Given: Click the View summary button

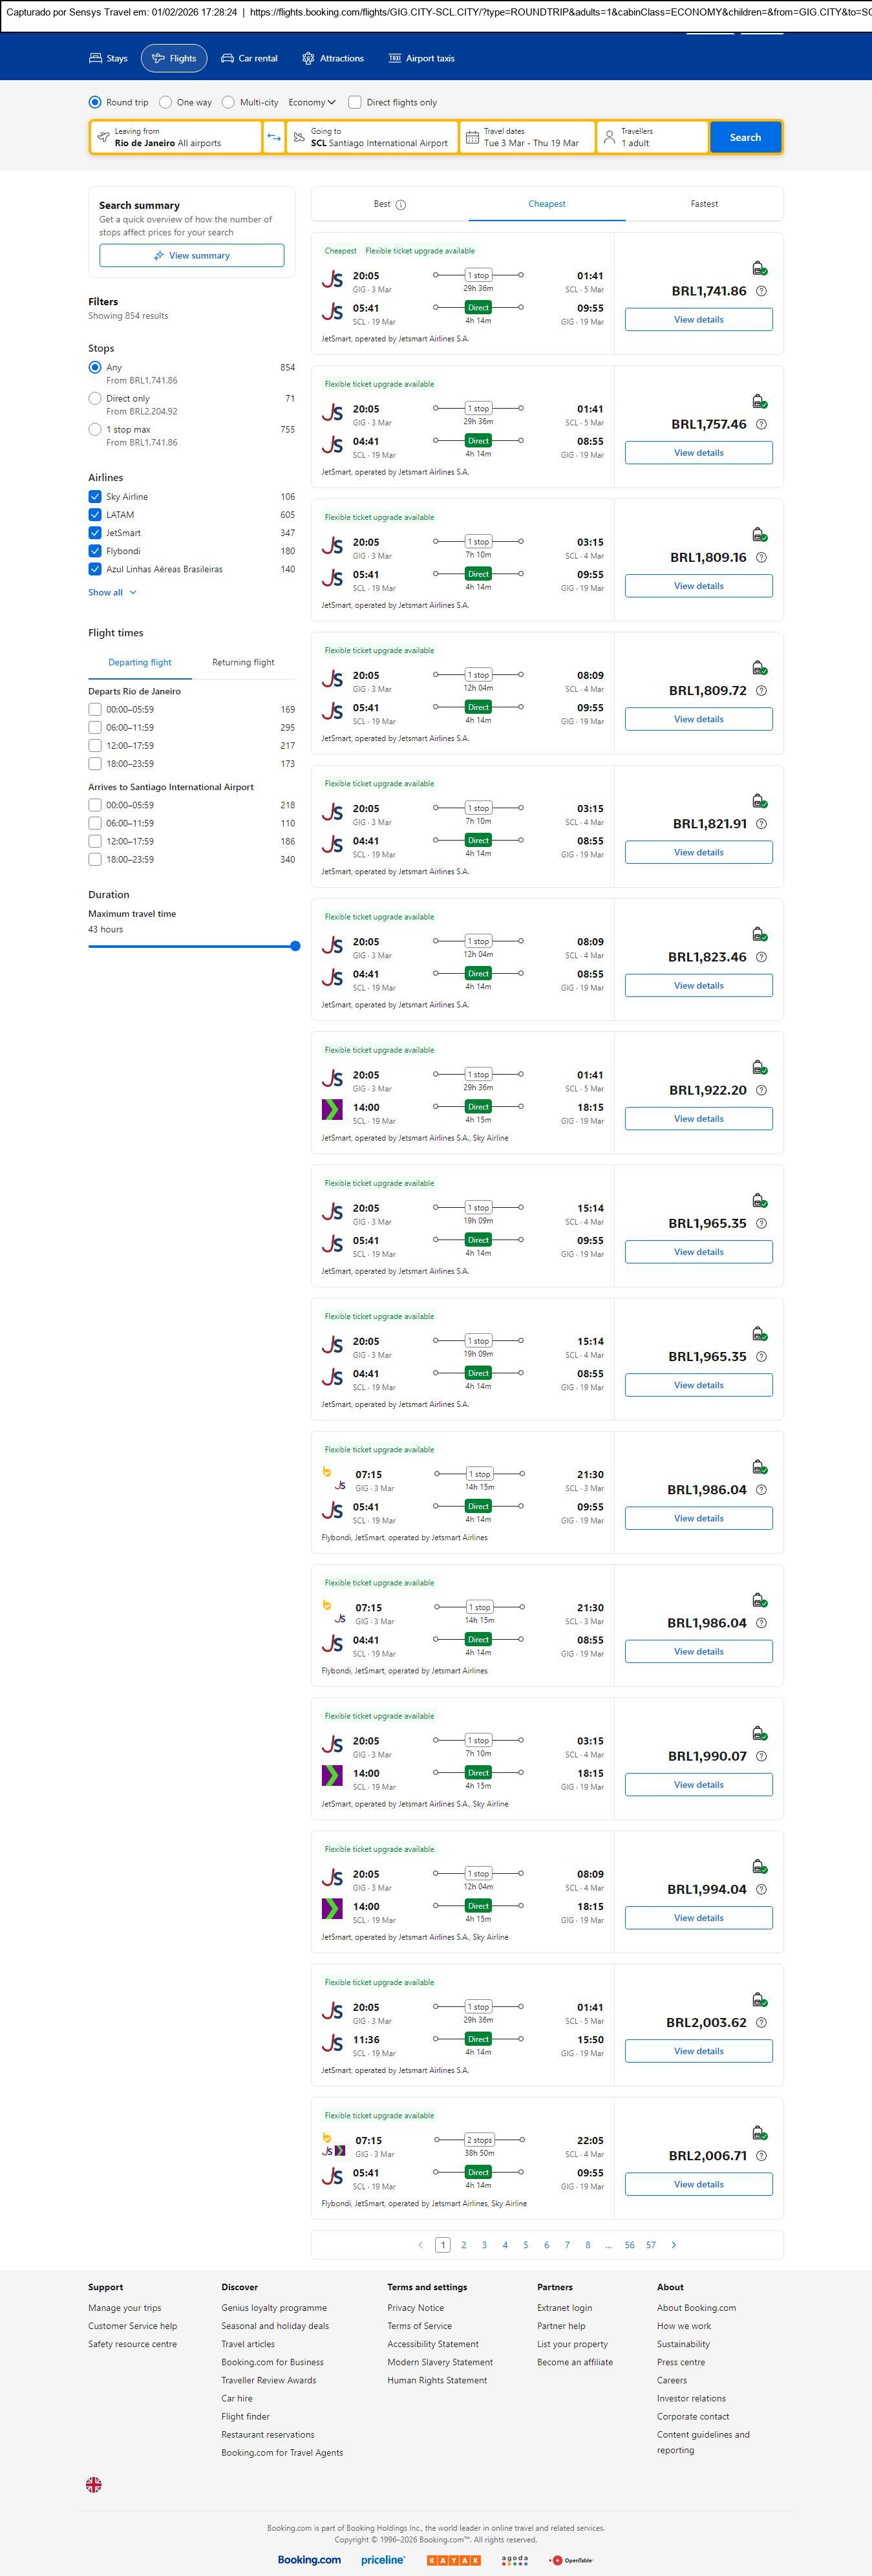Looking at the screenshot, I should click(191, 256).
